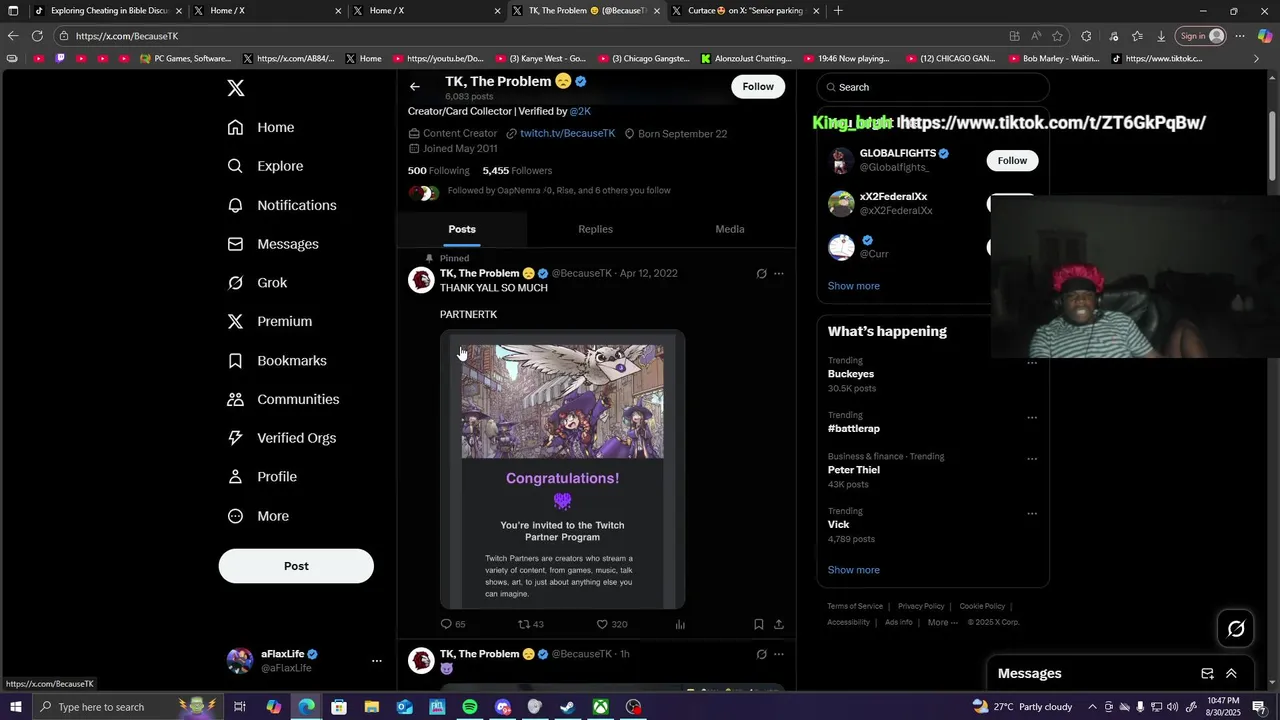Click Show more under What's happening
This screenshot has height=720, width=1280.
tap(853, 570)
